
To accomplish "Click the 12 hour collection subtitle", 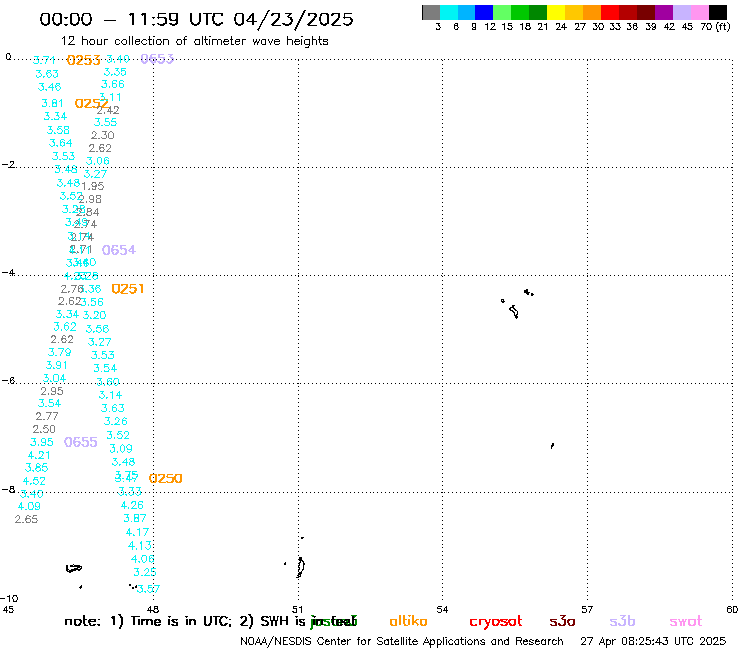I will pos(194,41).
